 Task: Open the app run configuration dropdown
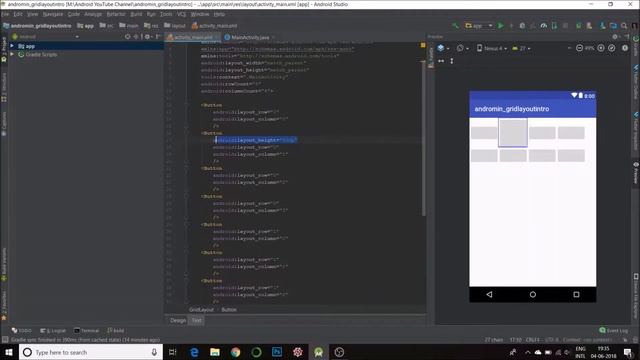point(479,26)
